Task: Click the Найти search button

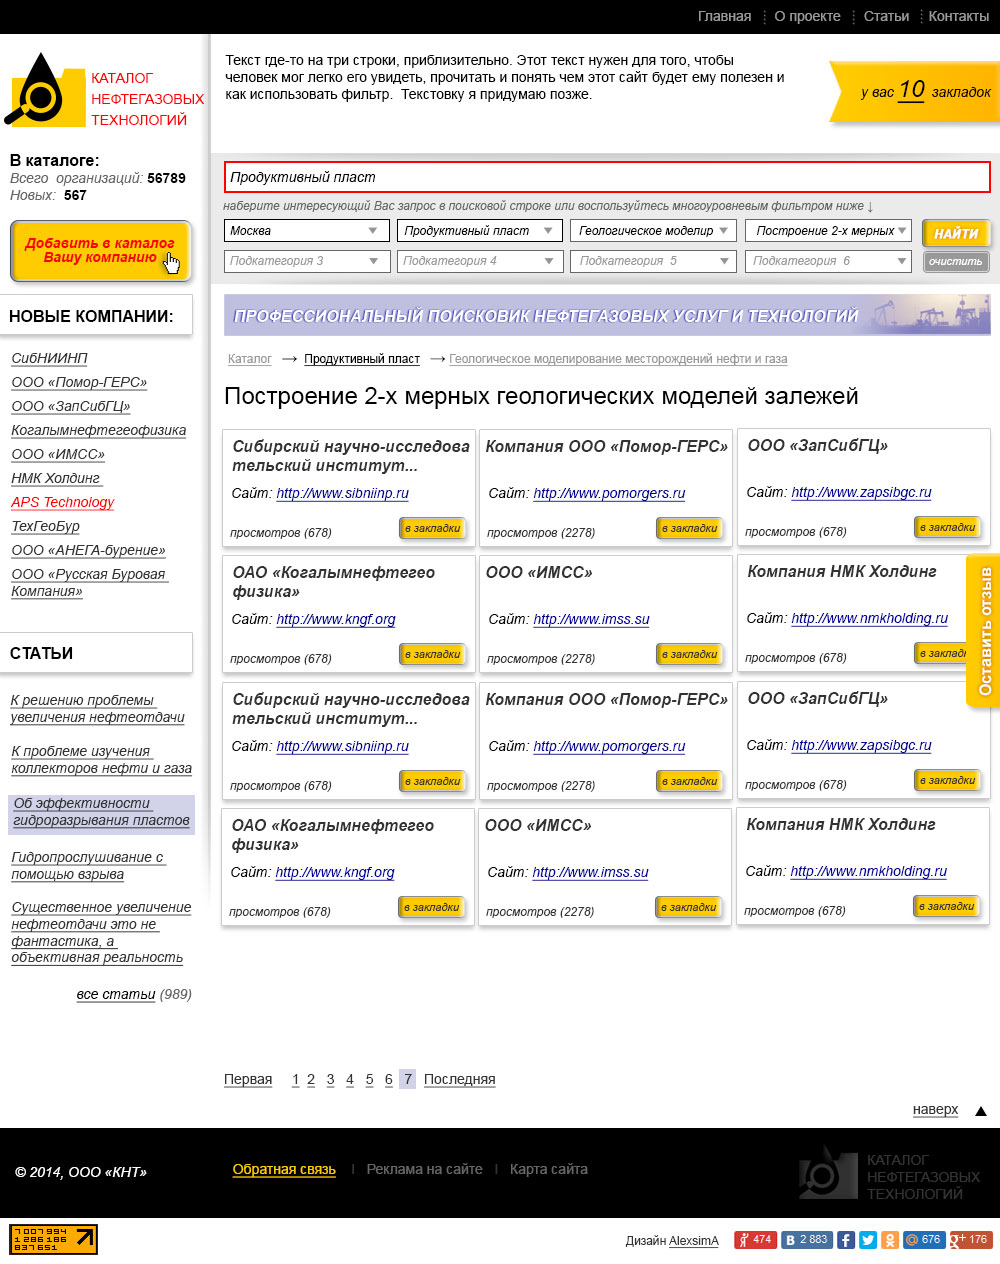Action: [956, 233]
